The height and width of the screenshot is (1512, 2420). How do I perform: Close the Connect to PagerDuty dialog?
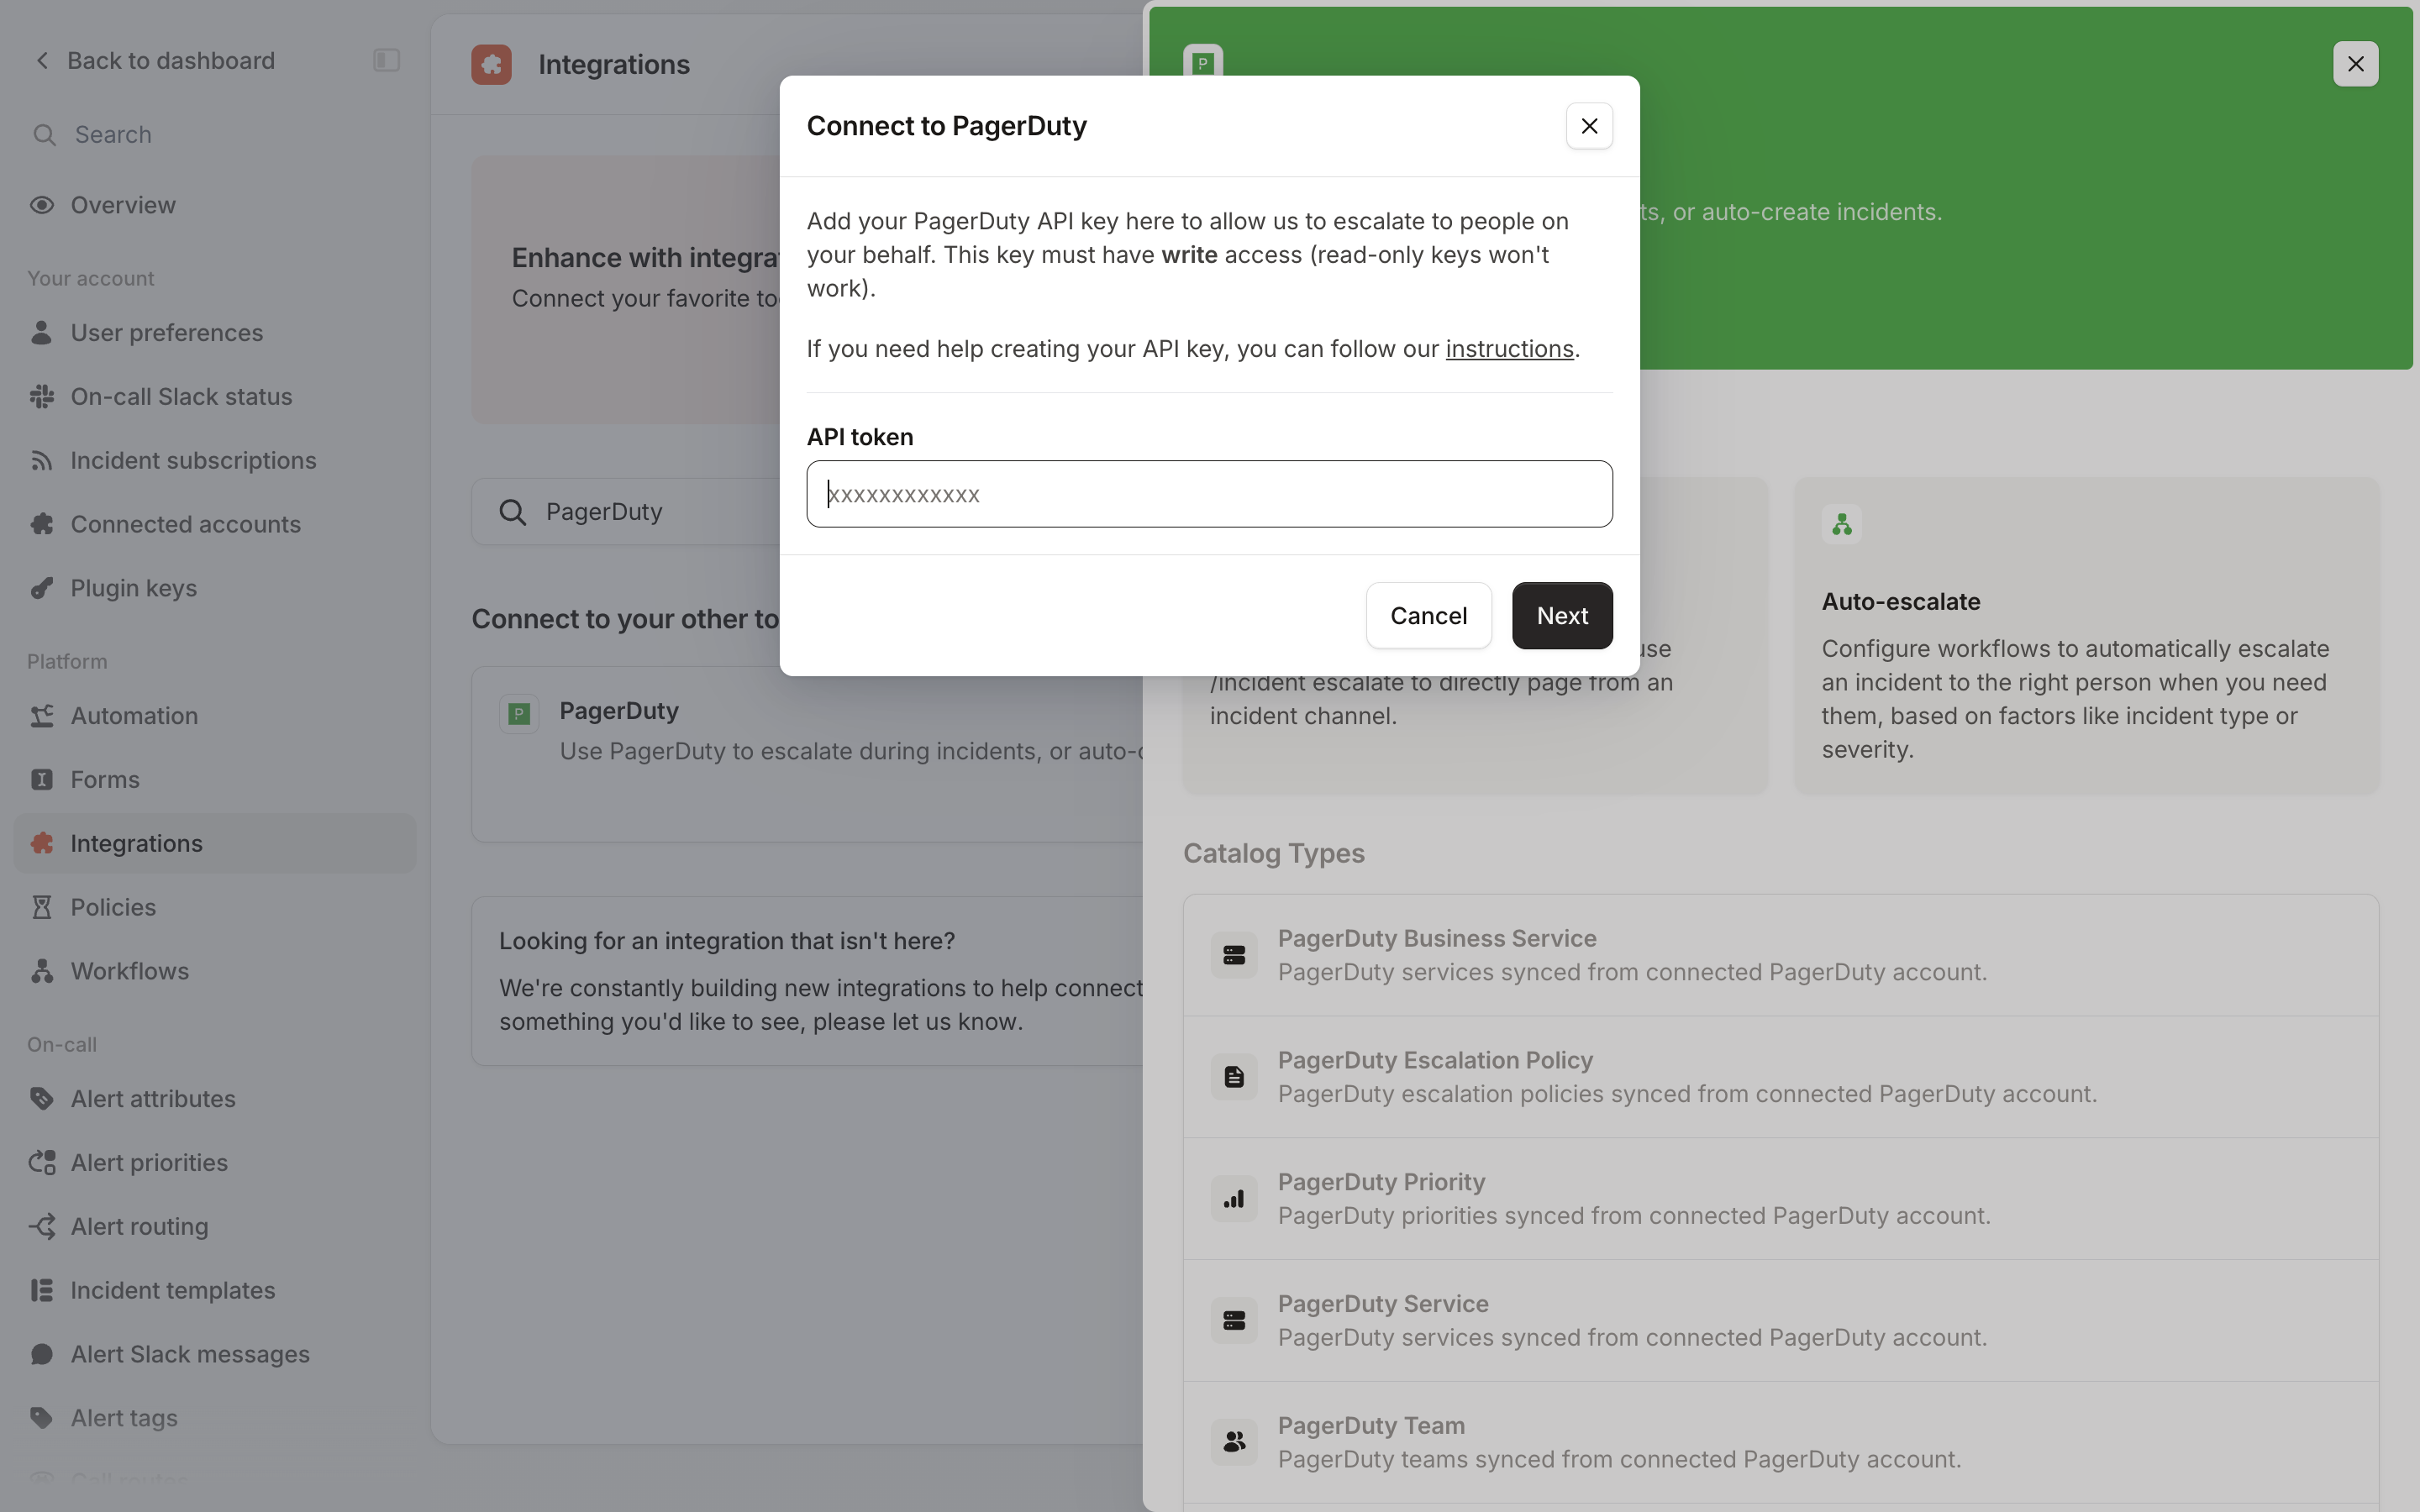pos(1589,126)
